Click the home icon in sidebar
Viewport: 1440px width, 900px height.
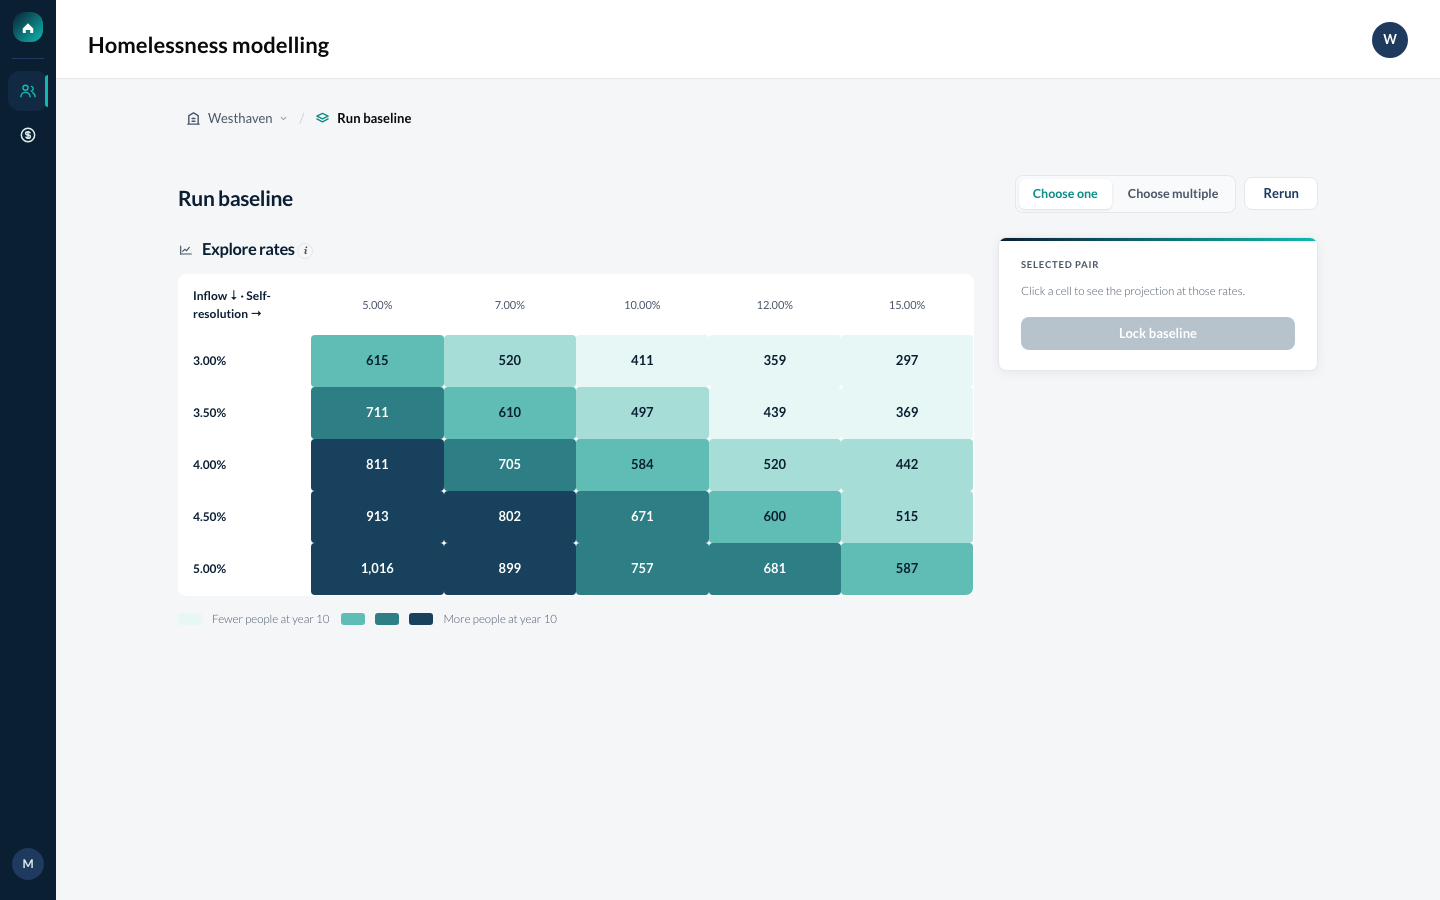pos(28,28)
